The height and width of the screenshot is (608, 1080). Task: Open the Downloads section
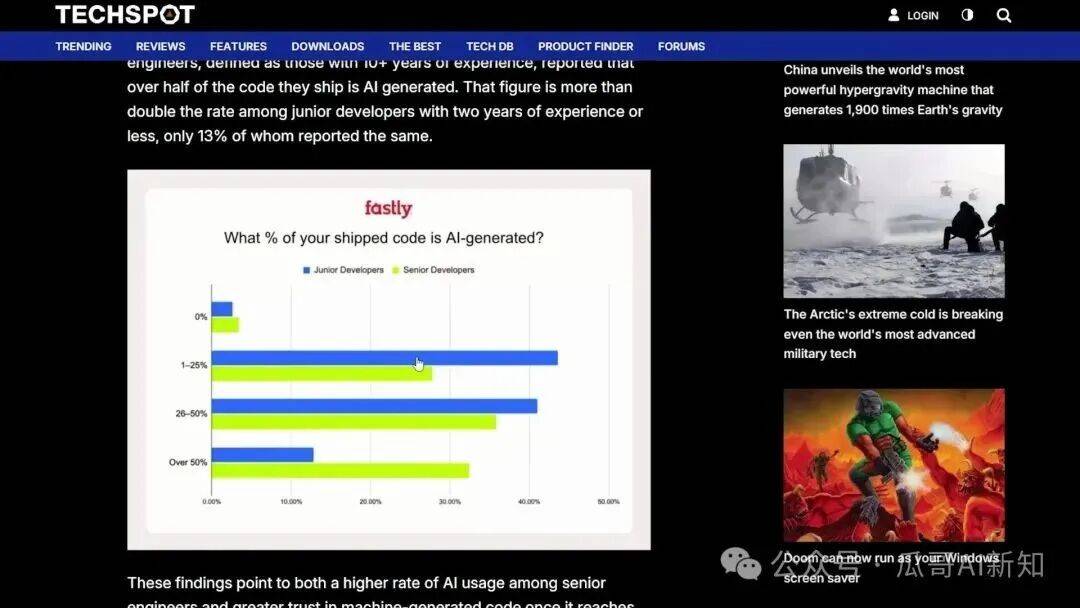click(327, 46)
